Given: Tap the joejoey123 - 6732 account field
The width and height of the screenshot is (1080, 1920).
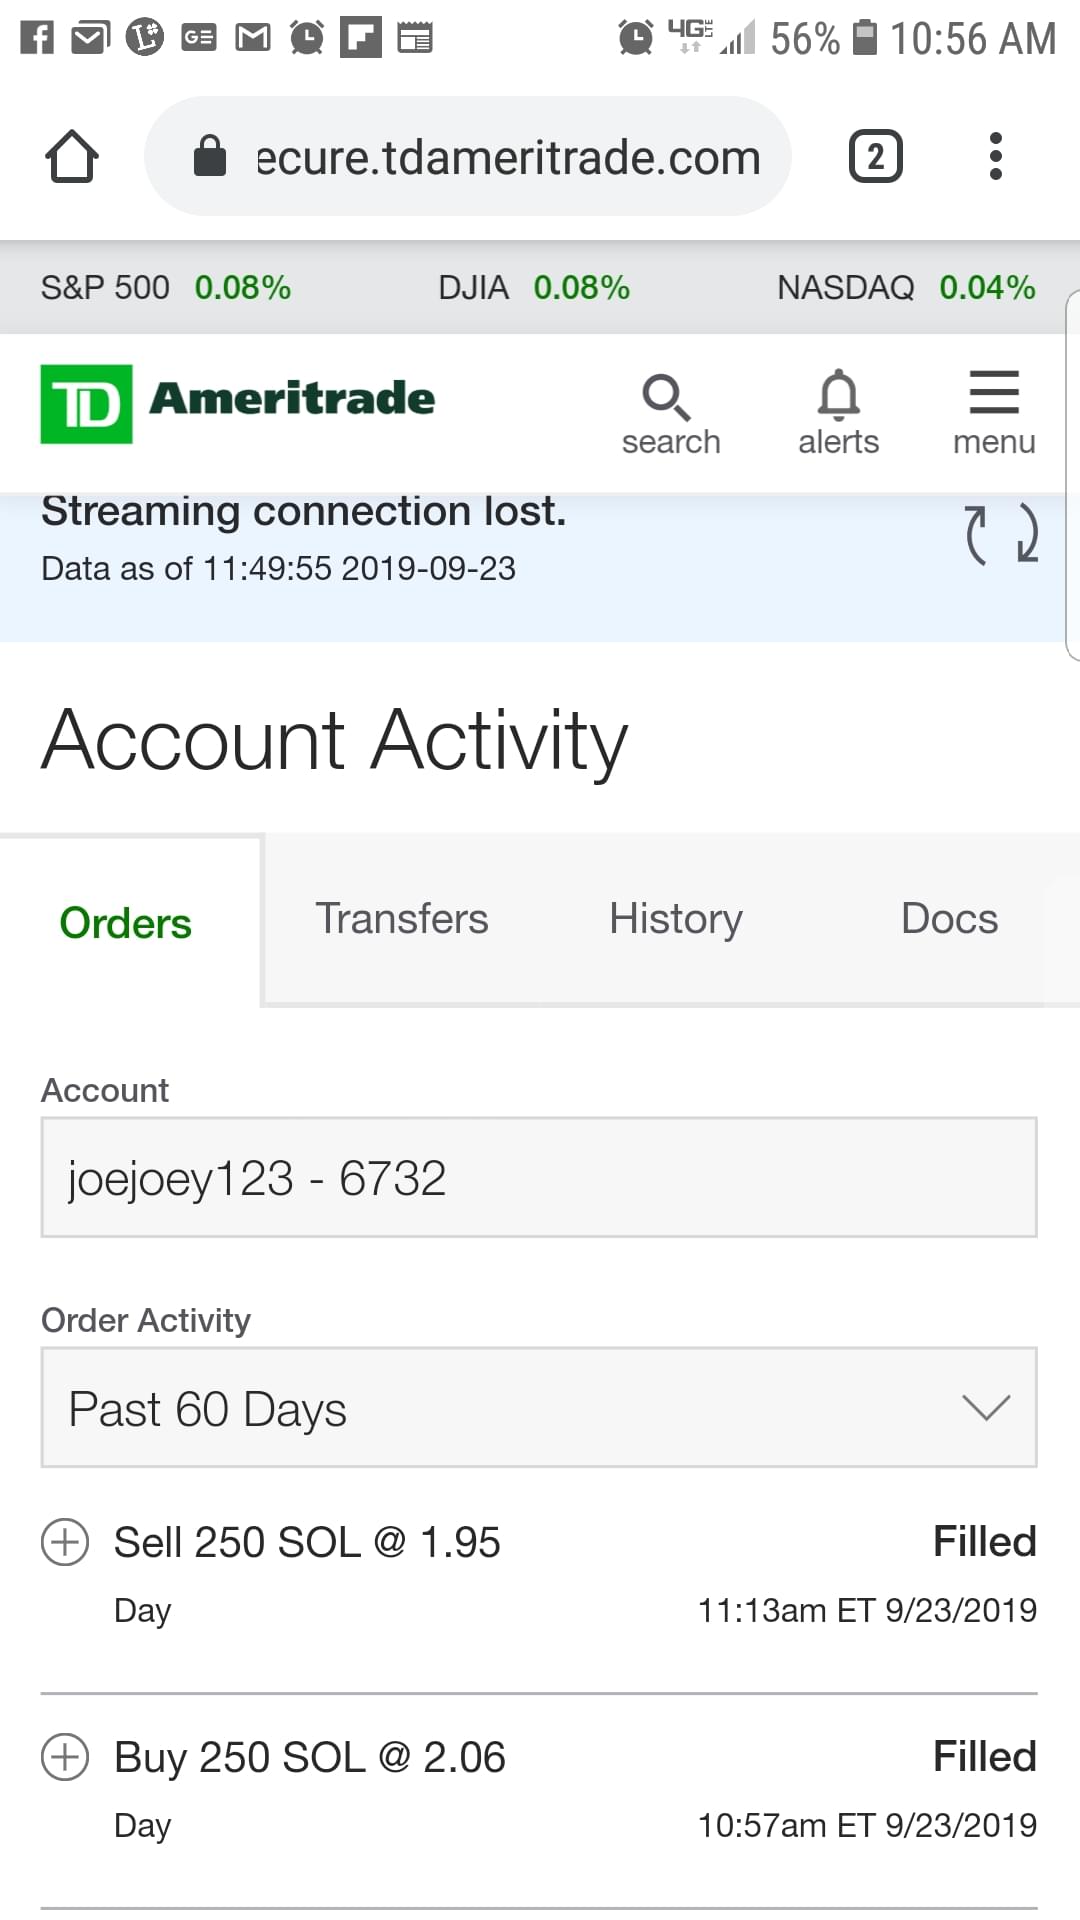Looking at the screenshot, I should (538, 1178).
